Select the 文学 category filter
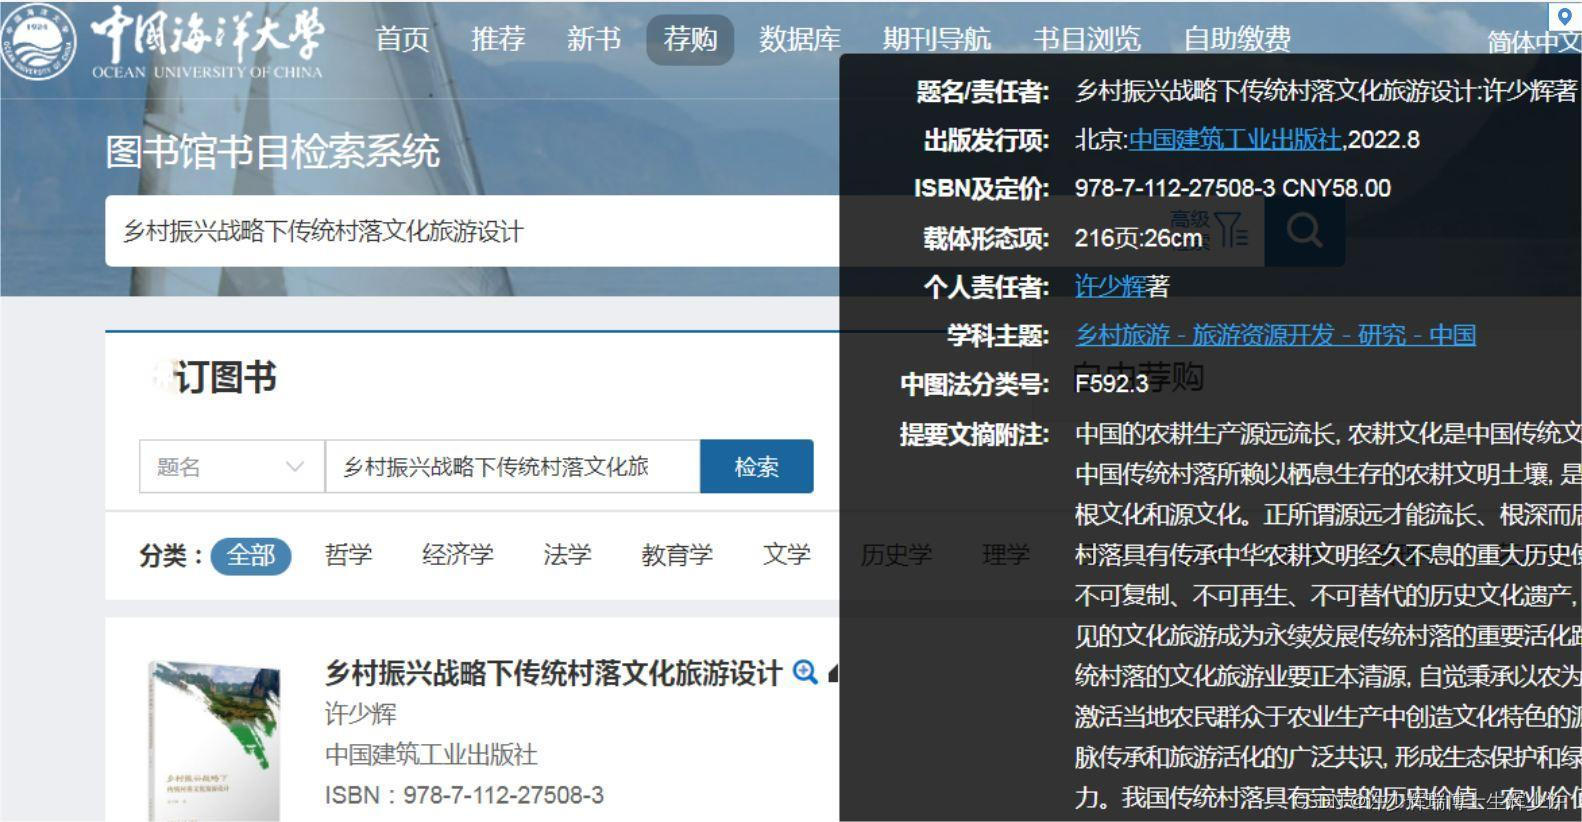Viewport: 1582px width, 822px height. coord(786,555)
